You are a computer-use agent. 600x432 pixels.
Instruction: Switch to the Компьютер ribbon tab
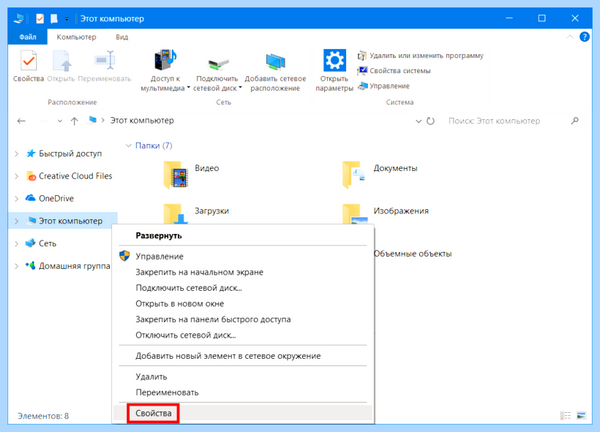coord(76,37)
